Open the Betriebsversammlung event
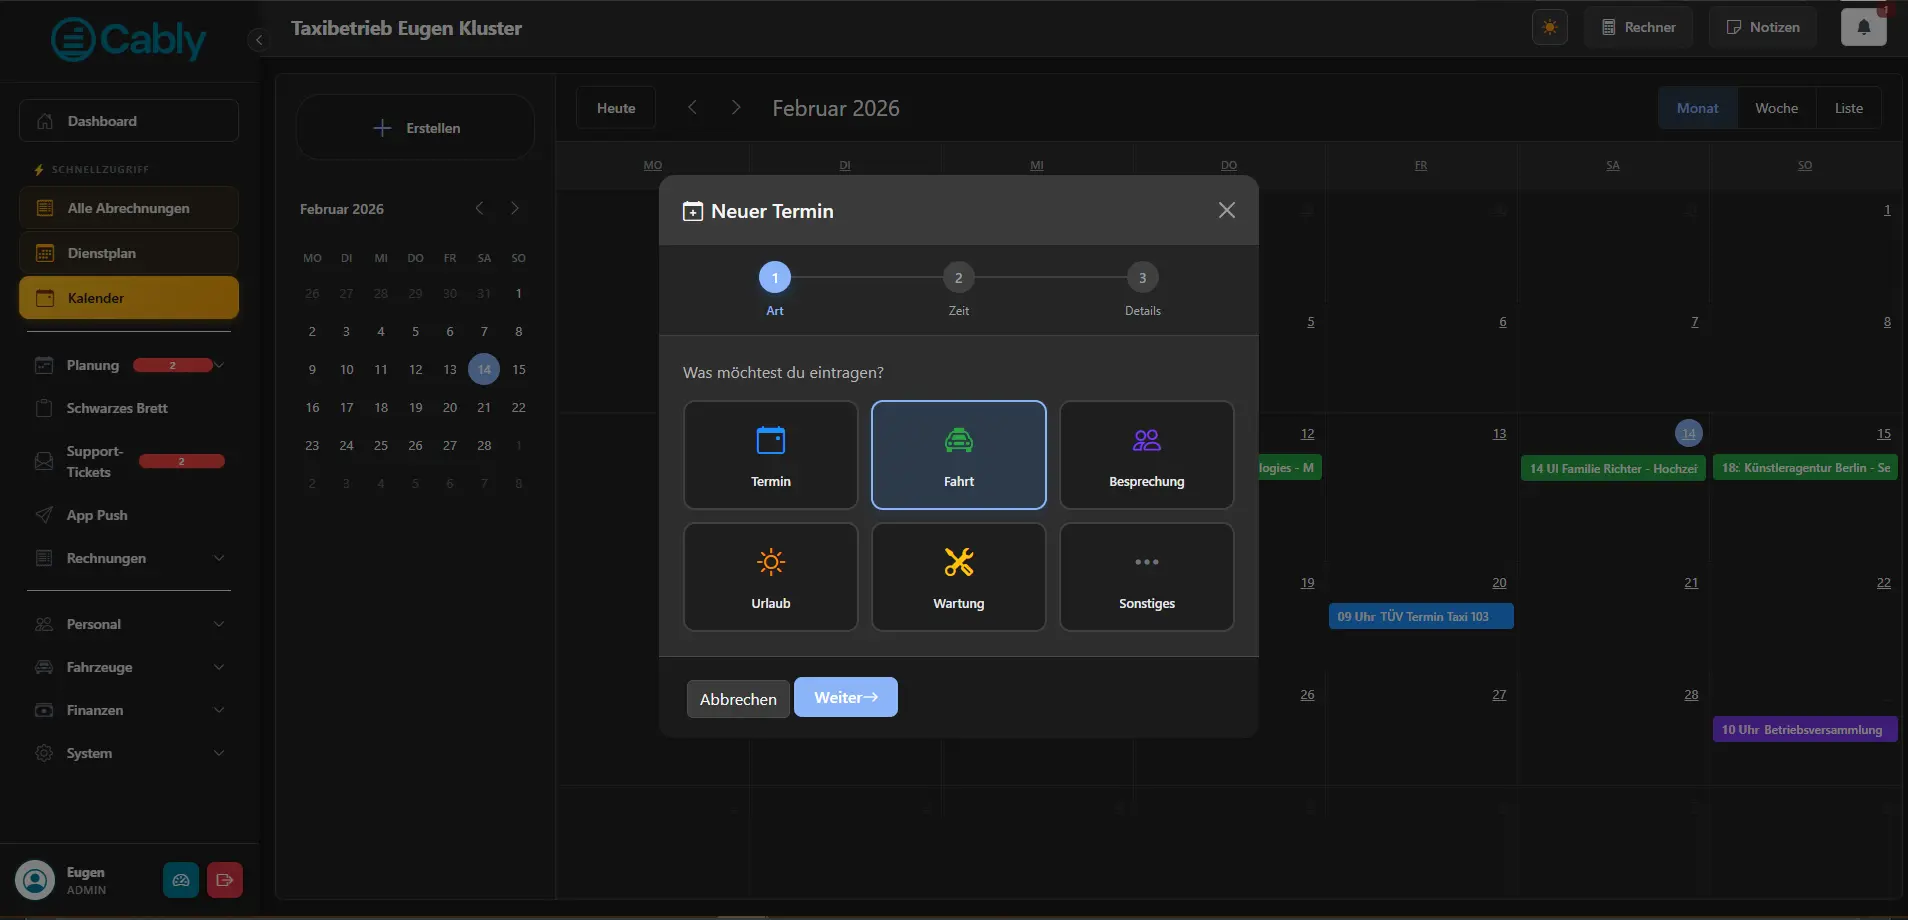Screen dimensions: 1908x920 (1805, 729)
